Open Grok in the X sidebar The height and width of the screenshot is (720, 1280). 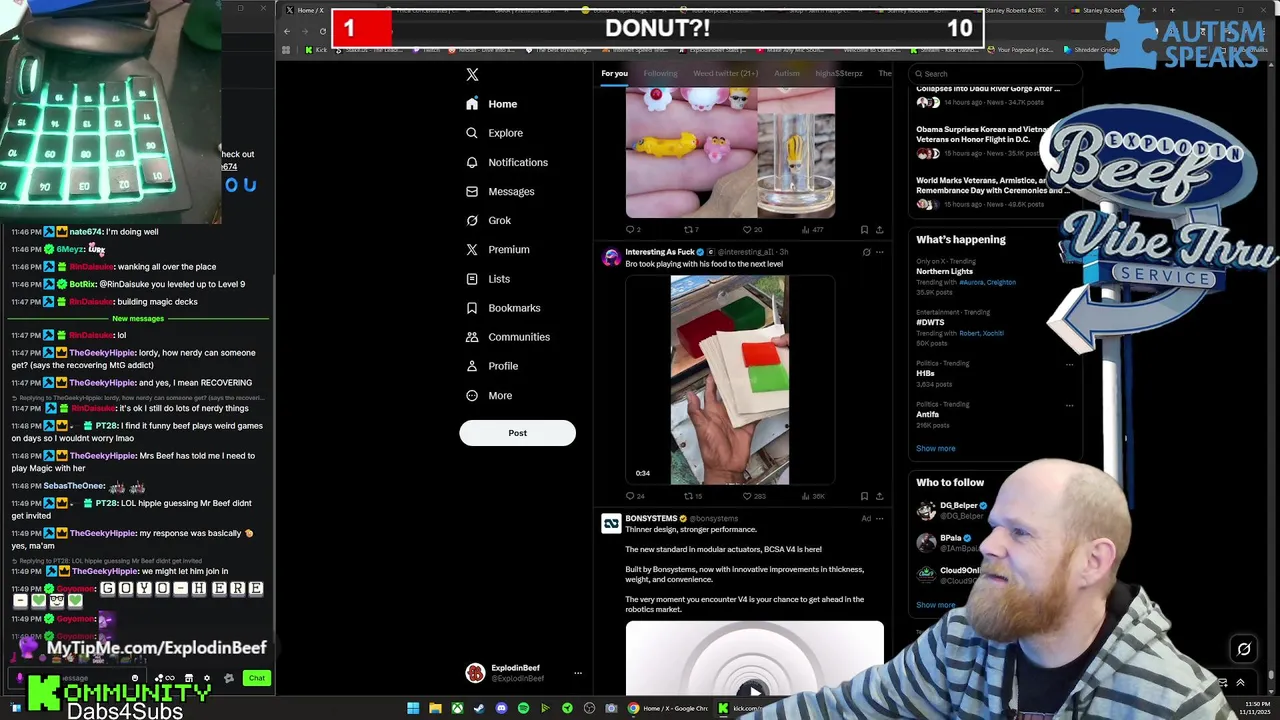(488, 220)
